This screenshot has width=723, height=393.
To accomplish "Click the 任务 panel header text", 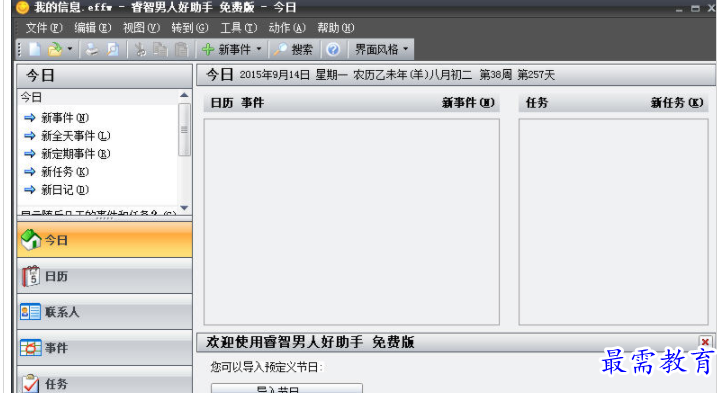I will [537, 103].
